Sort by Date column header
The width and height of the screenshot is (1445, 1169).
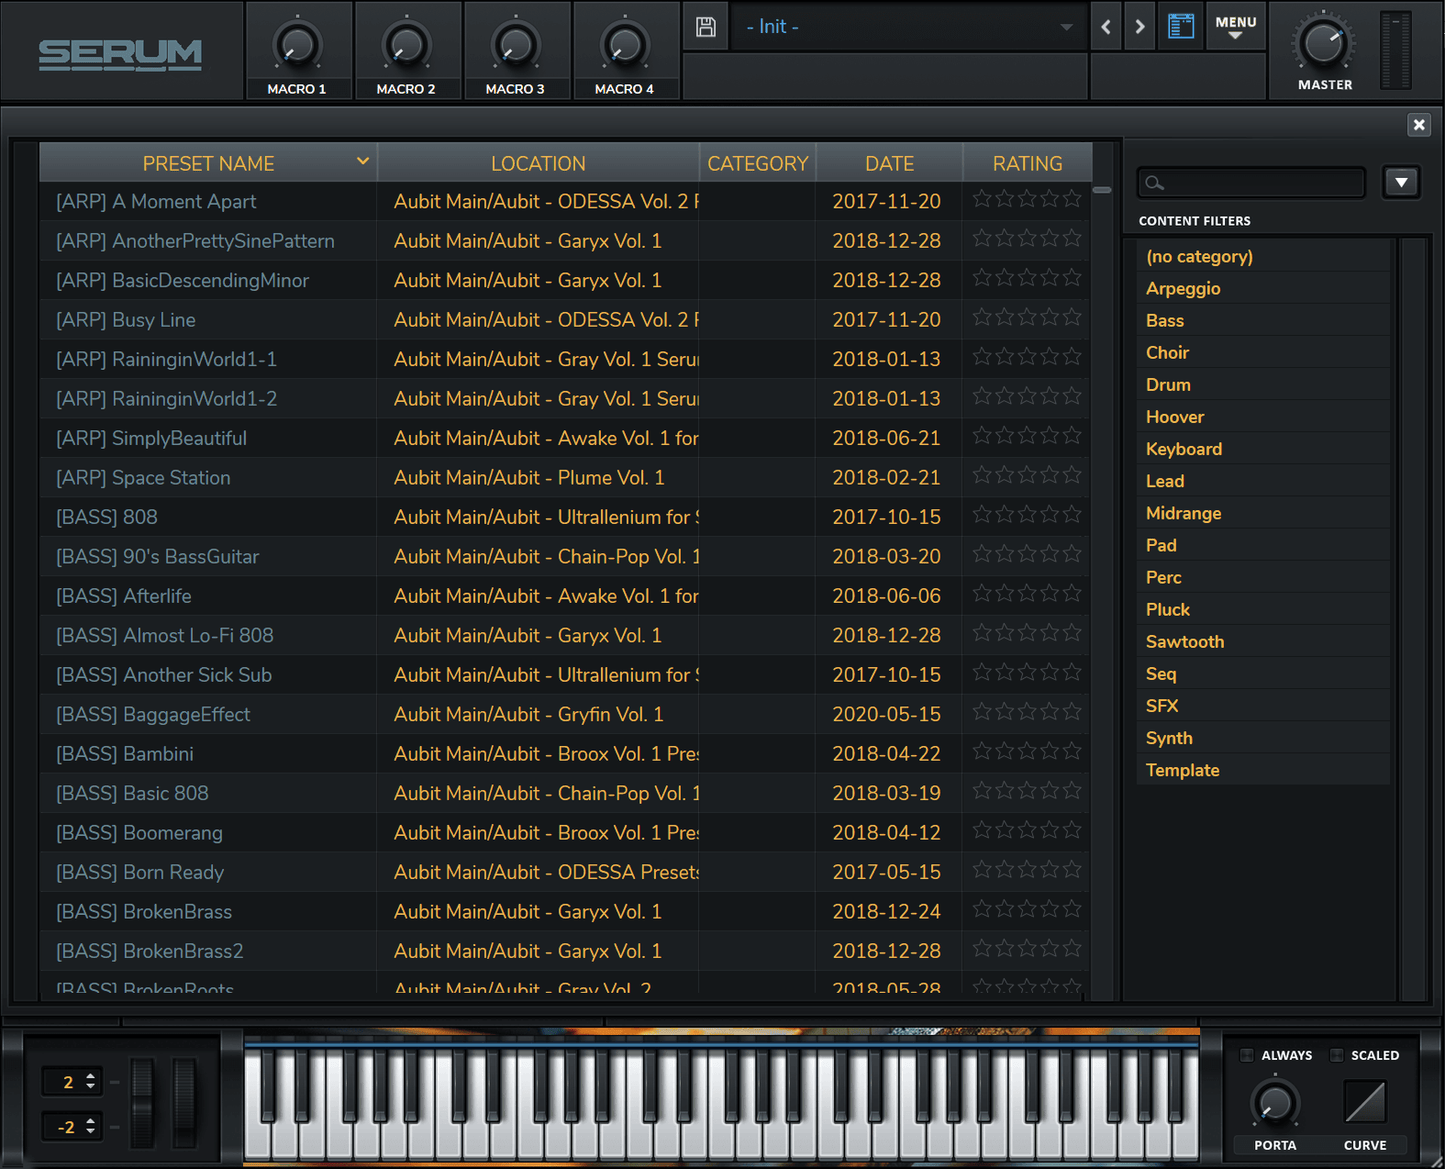(889, 163)
